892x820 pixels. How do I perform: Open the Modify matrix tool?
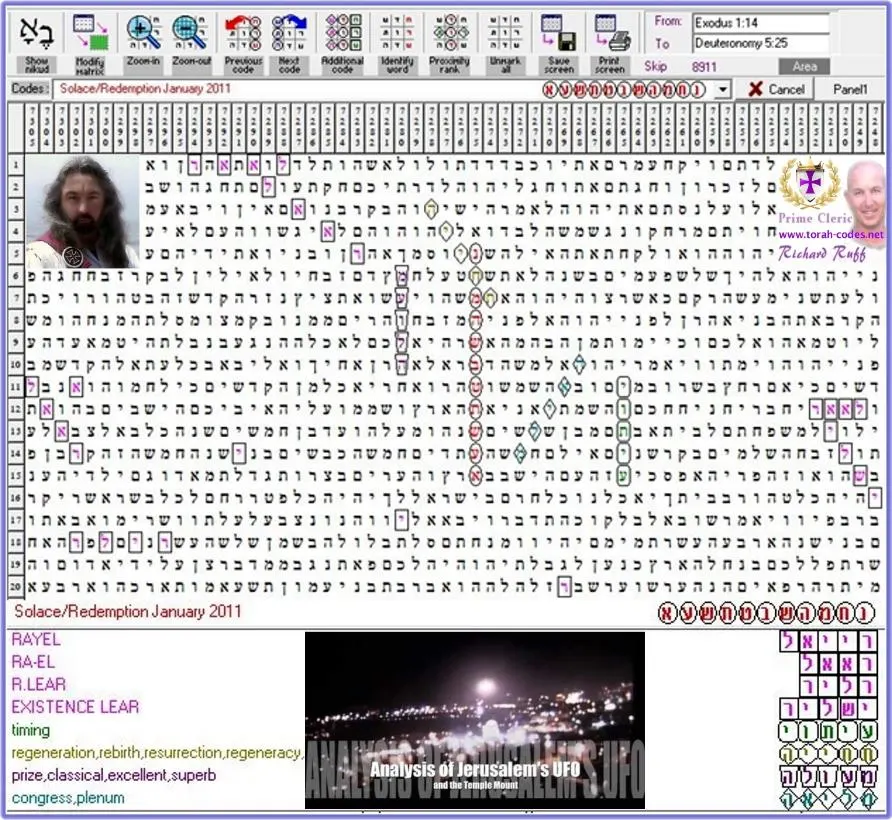[x=91, y=32]
